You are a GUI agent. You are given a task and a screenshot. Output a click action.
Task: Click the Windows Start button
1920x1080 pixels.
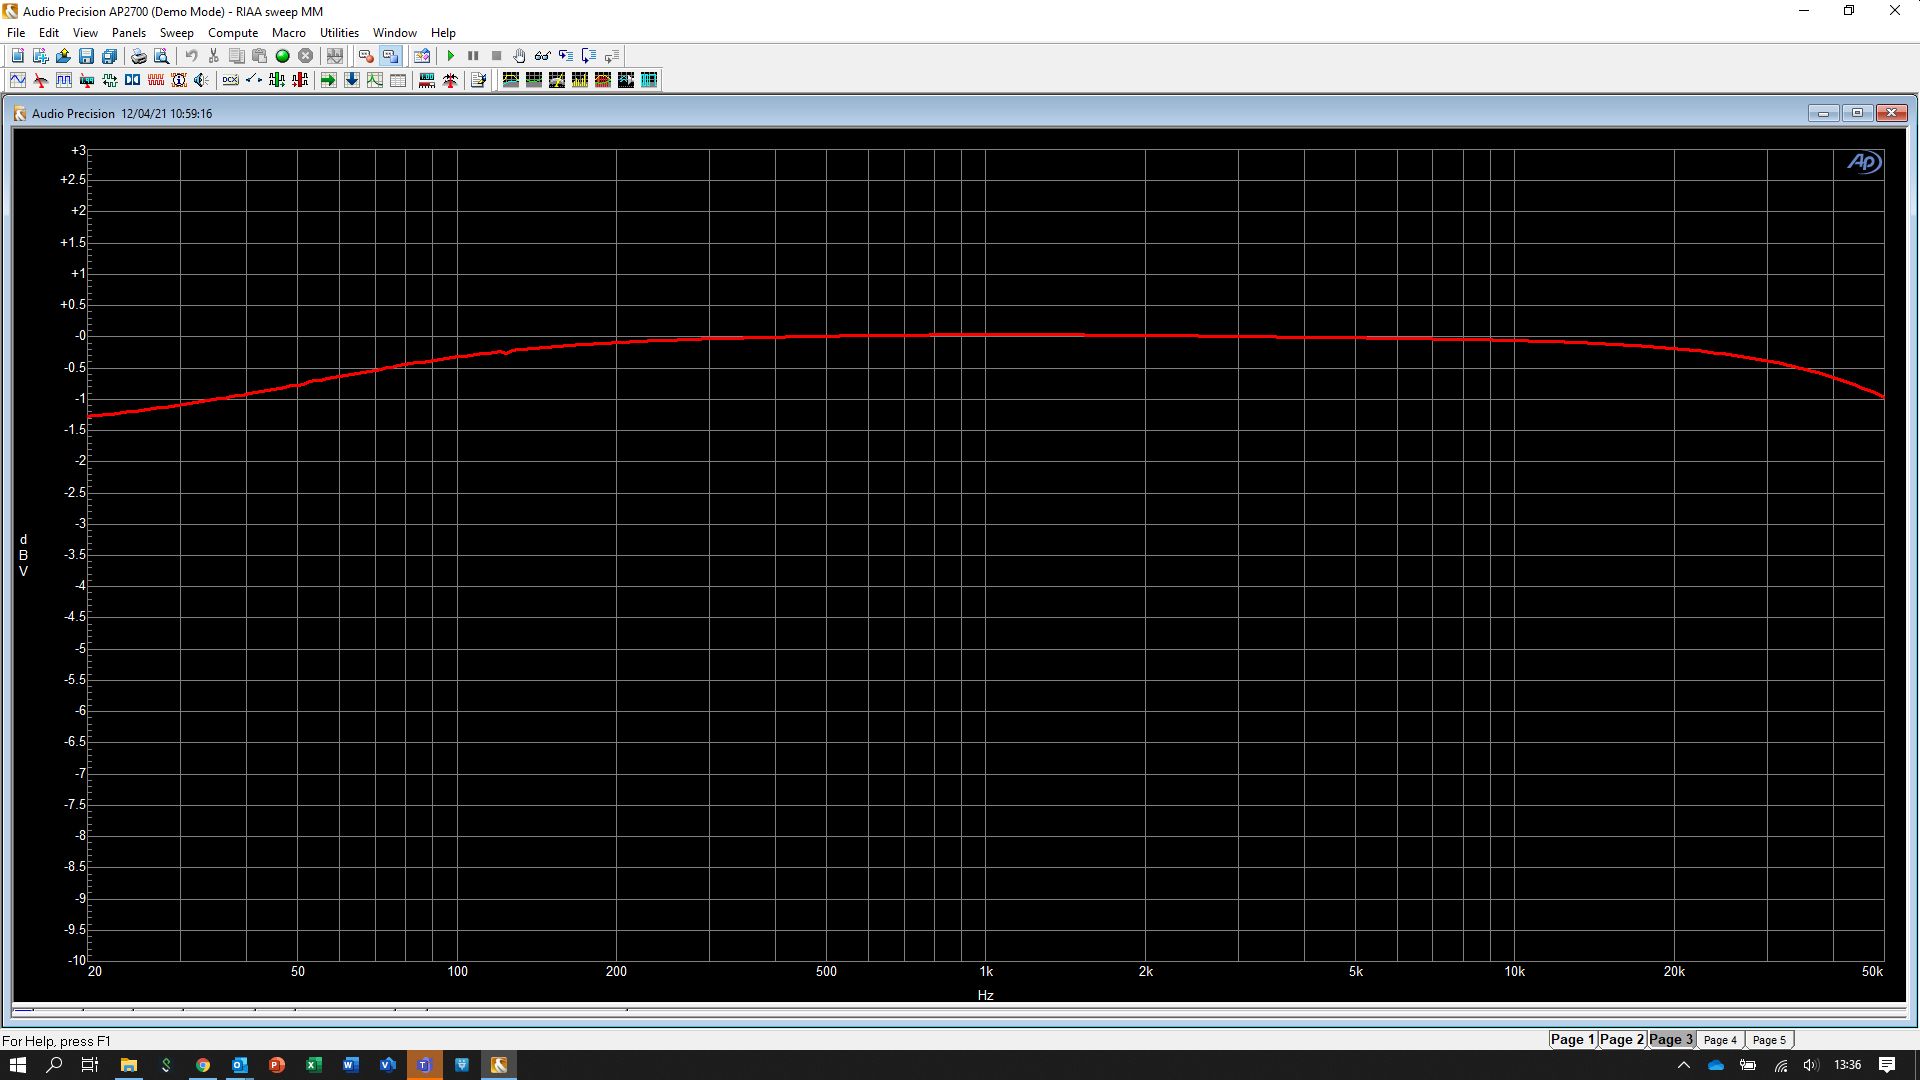click(x=17, y=1065)
